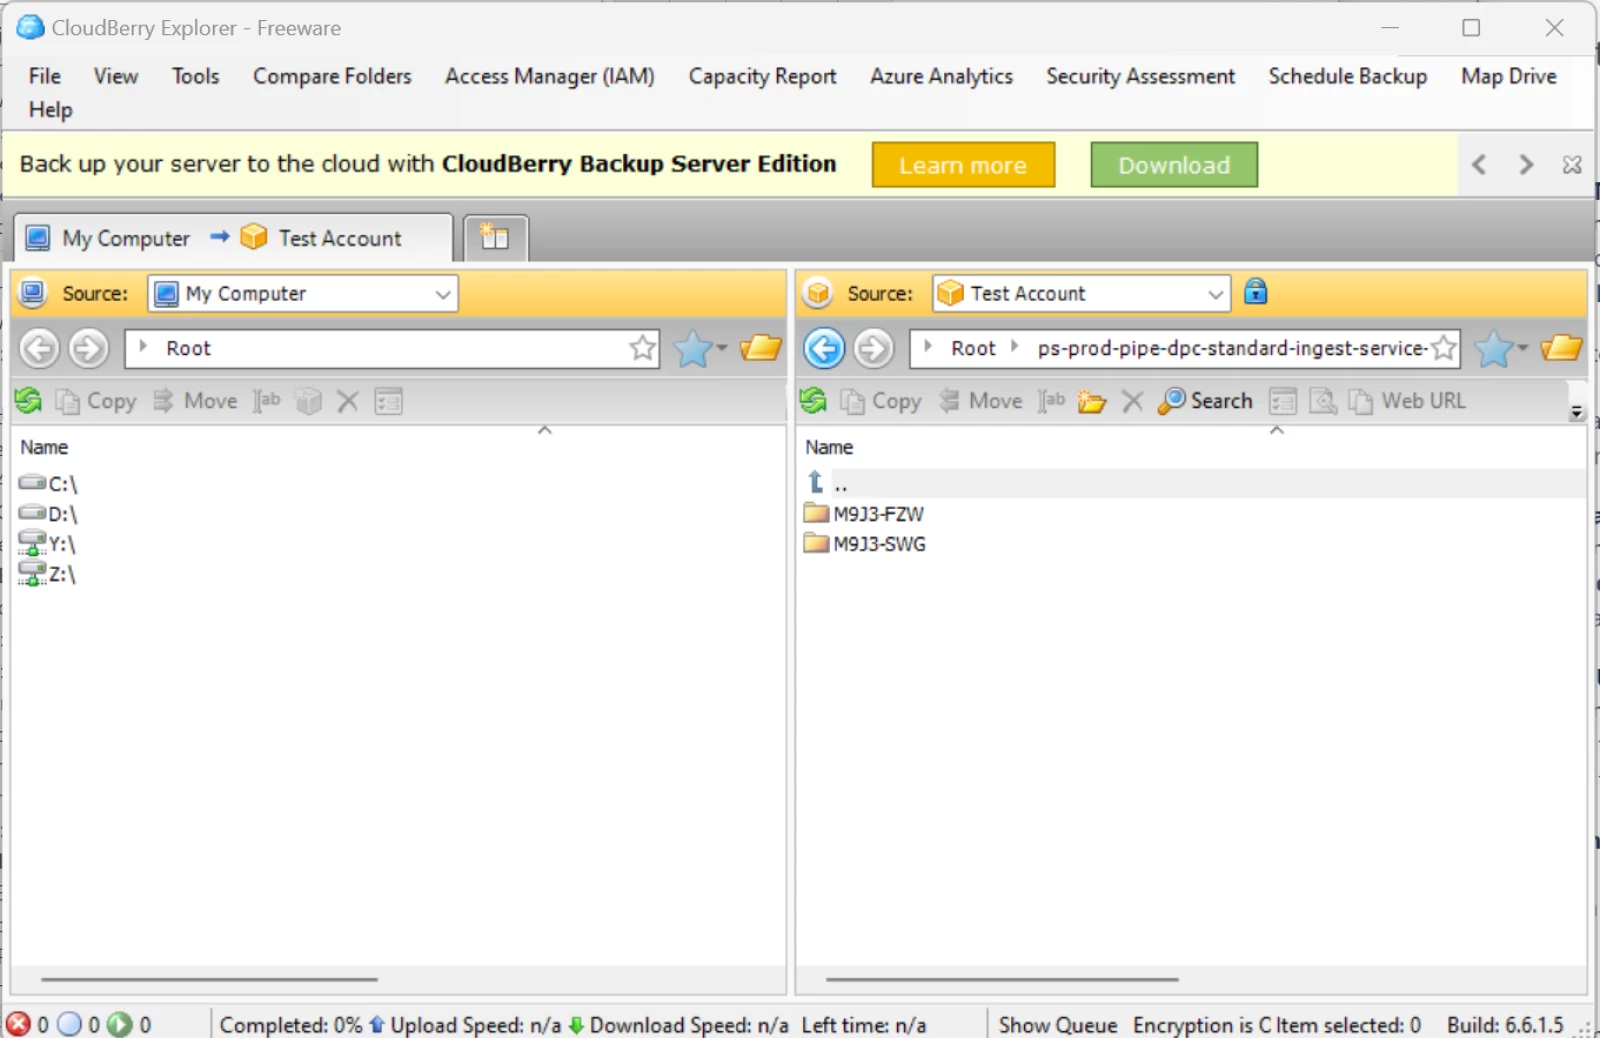Screen dimensions: 1600x1038
Task: Select the Z:\ network drive
Action: pos(47,574)
